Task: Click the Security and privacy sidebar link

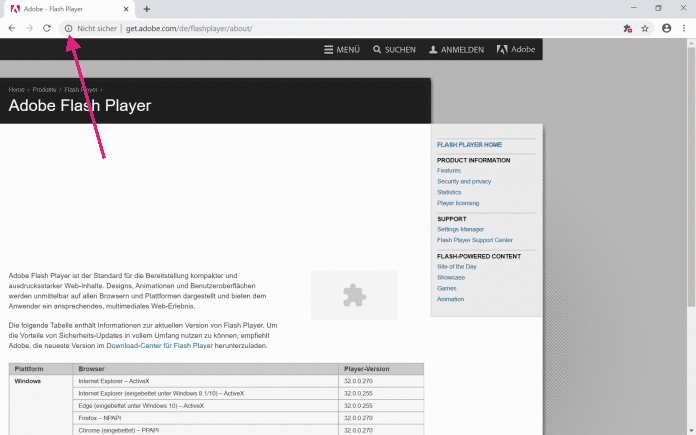Action: click(464, 181)
